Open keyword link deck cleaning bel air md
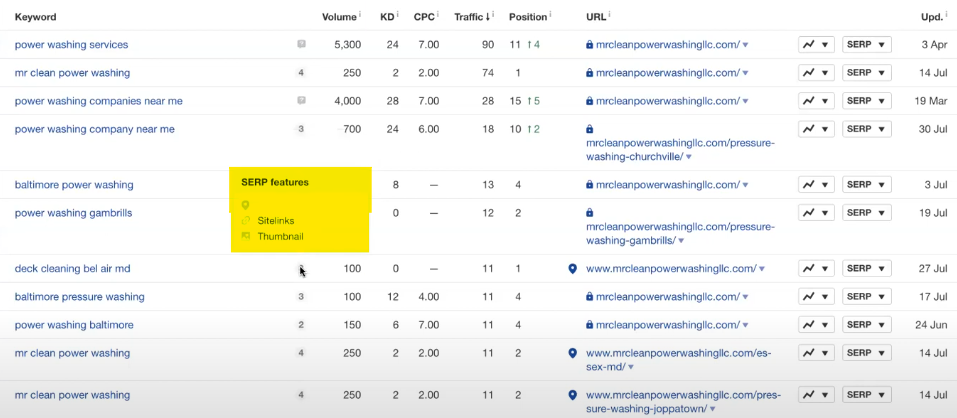Viewport: 957px width, 418px height. point(72,268)
